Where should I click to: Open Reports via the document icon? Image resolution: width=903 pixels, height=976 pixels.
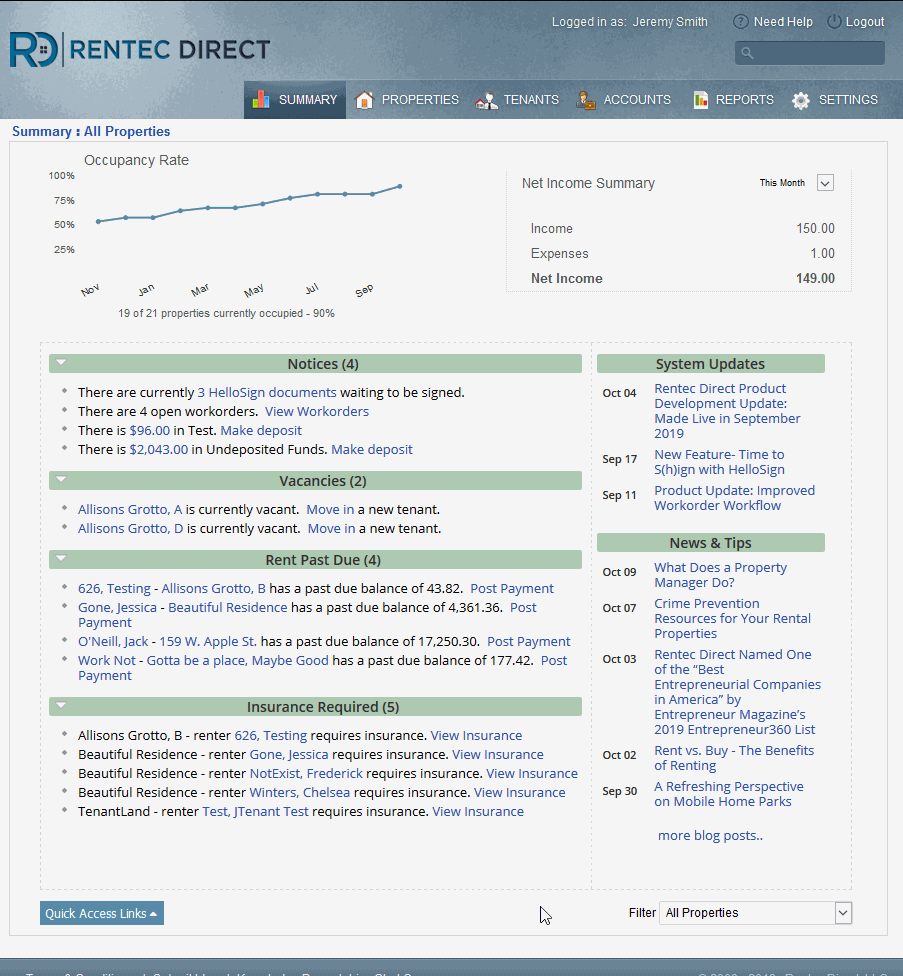coord(700,100)
